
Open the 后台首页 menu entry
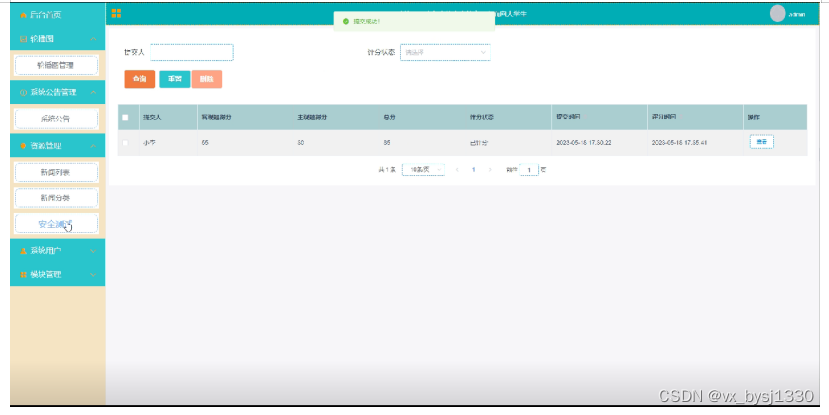pos(58,15)
